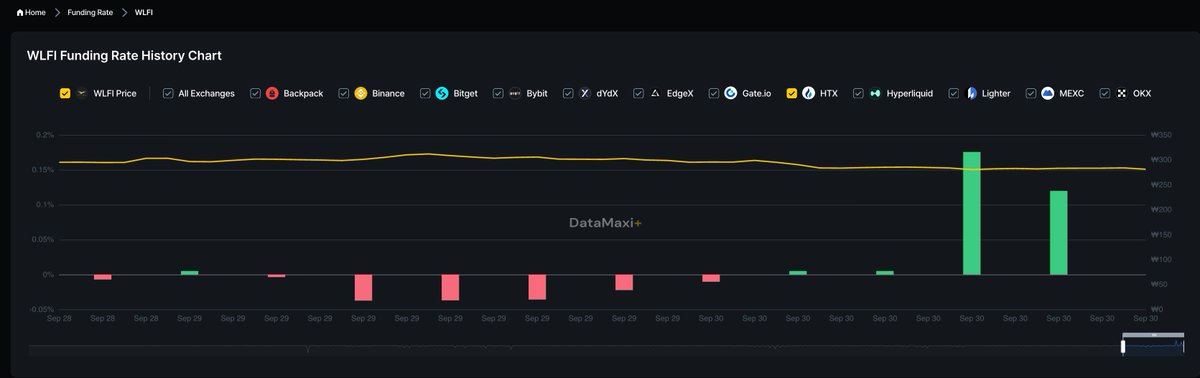Viewport: 1200px width, 378px height.
Task: Toggle the Binance checkbox
Action: [x=343, y=93]
